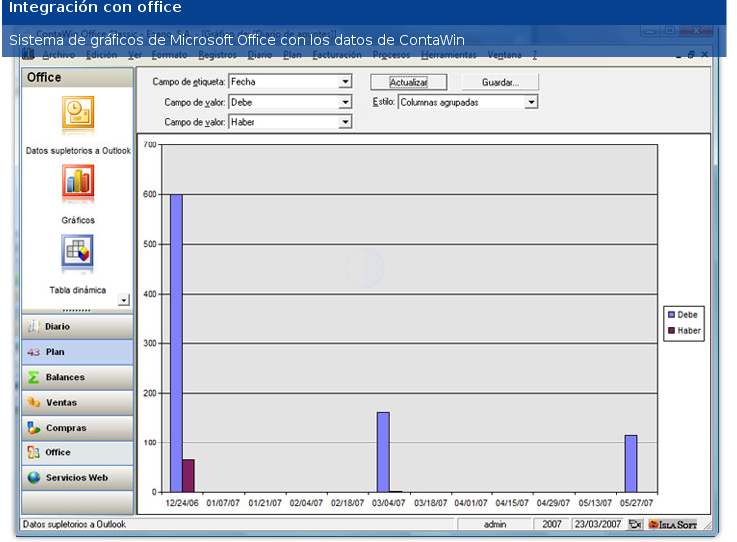Open the Facturación menu
This screenshot has height=542, width=737.
[x=337, y=55]
